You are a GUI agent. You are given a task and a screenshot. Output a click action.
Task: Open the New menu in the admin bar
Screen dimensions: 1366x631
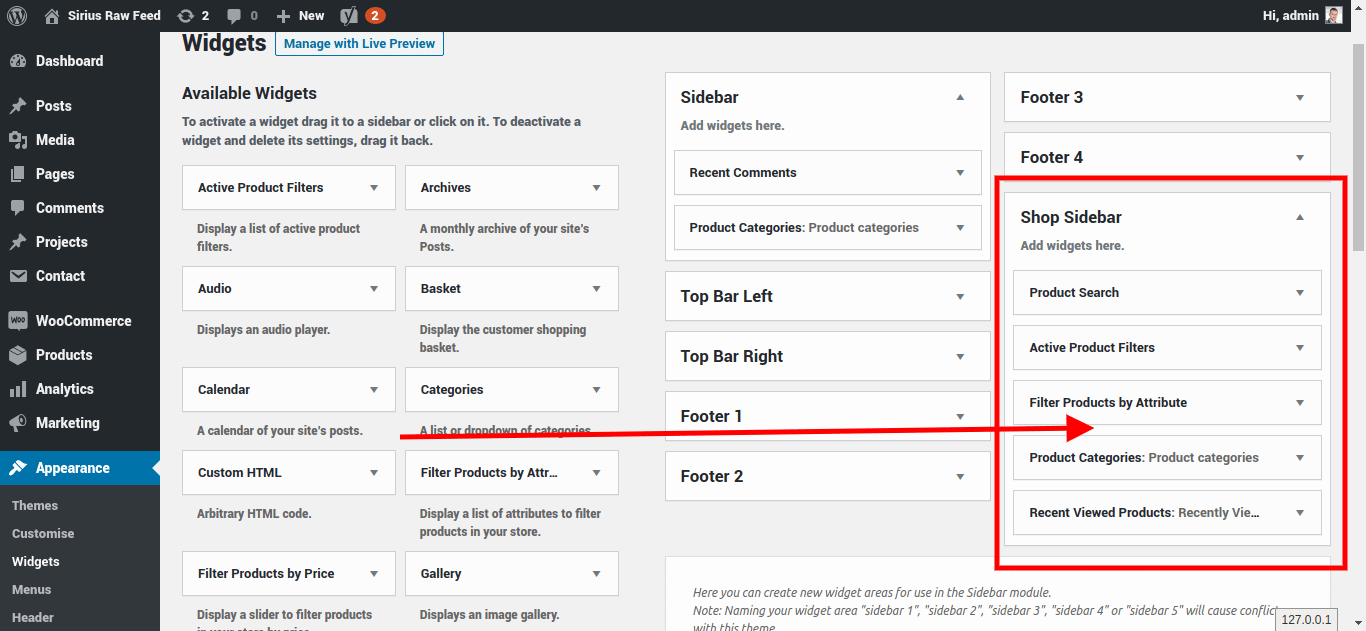pyautogui.click(x=299, y=15)
